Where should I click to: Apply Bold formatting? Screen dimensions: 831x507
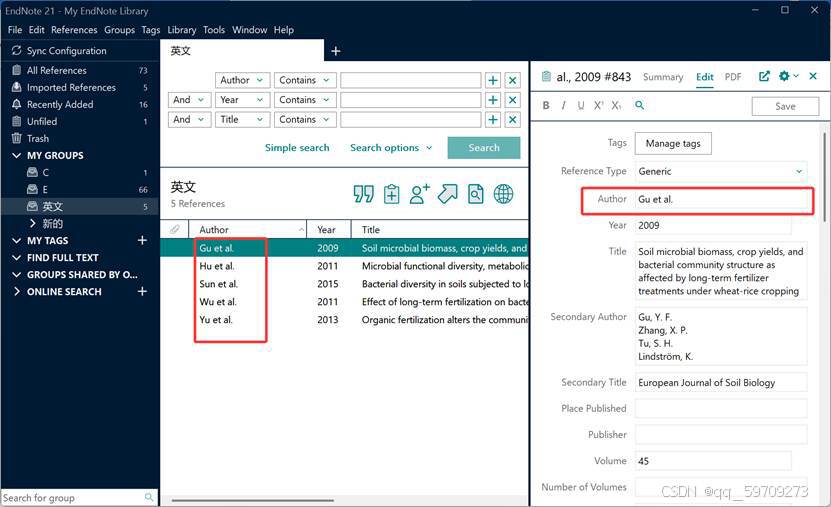(x=546, y=105)
